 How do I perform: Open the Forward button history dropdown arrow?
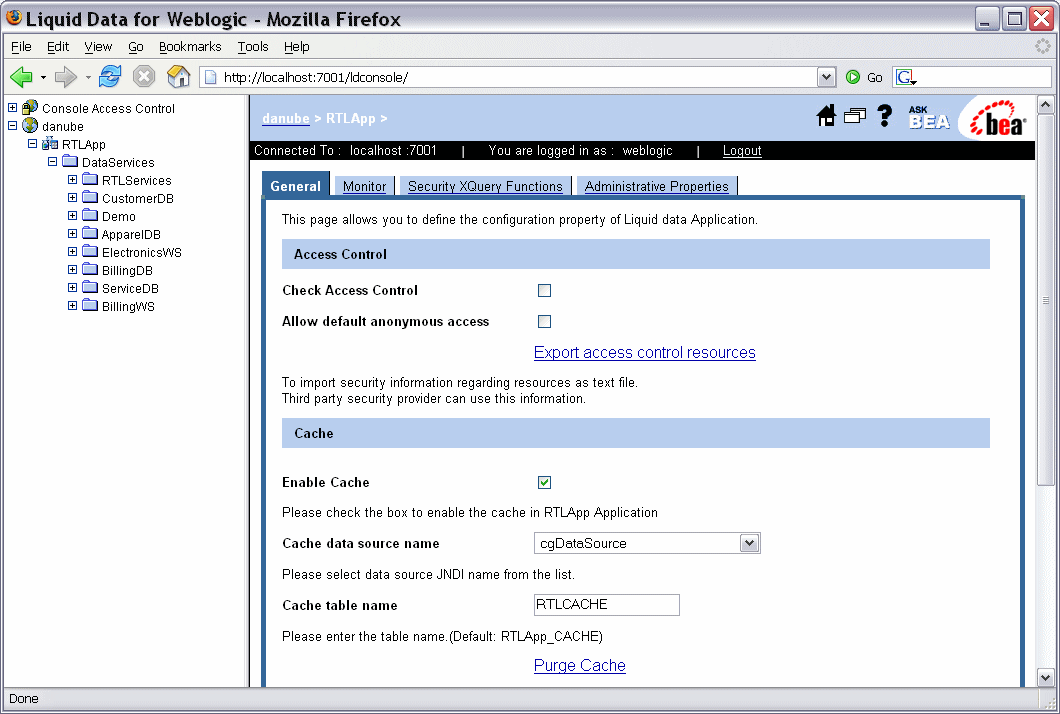tap(88, 77)
